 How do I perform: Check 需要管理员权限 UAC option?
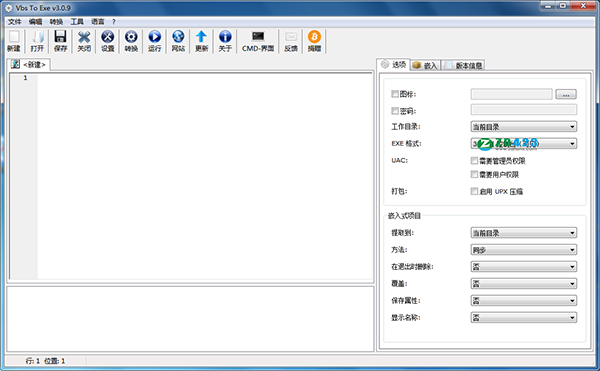click(x=474, y=161)
